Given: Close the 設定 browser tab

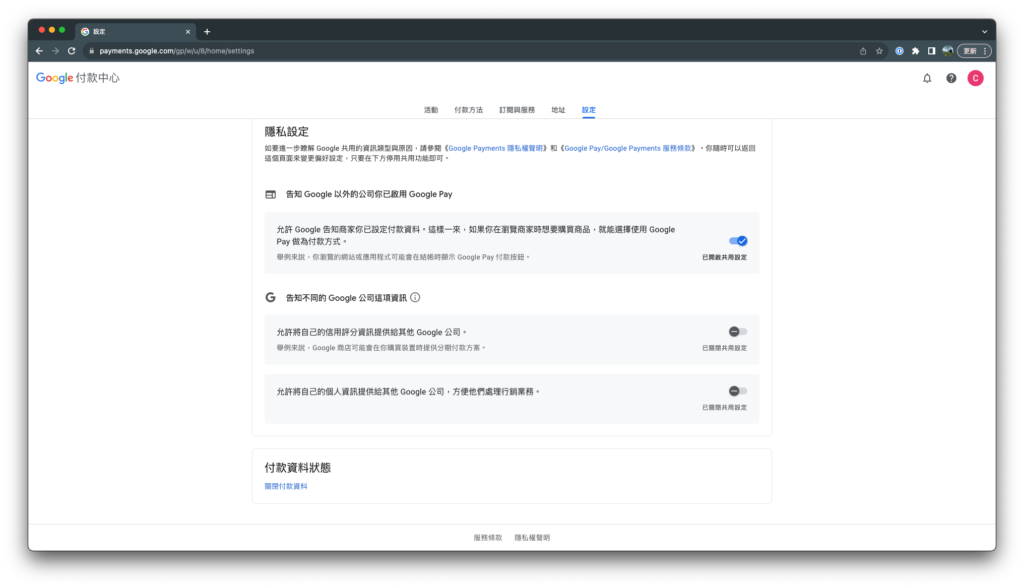Looking at the screenshot, I should 188,31.
